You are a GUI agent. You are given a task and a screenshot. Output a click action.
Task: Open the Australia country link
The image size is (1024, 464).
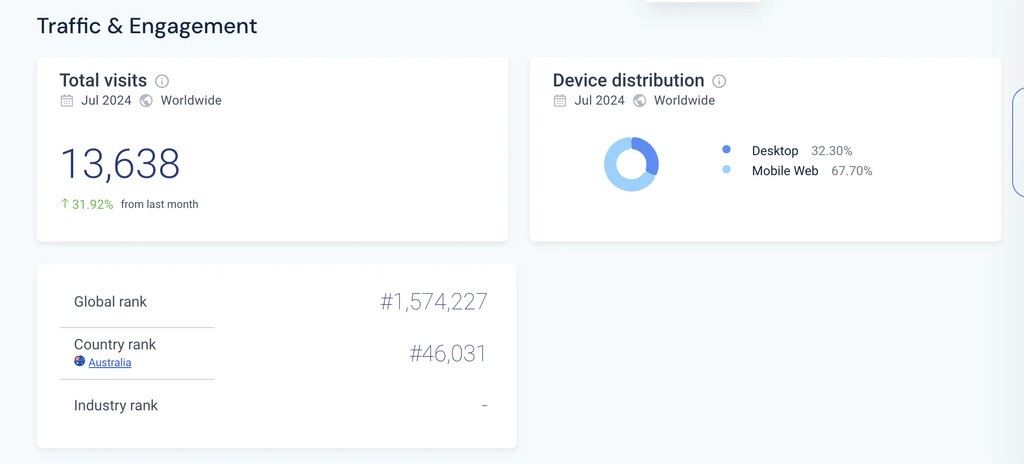click(110, 363)
